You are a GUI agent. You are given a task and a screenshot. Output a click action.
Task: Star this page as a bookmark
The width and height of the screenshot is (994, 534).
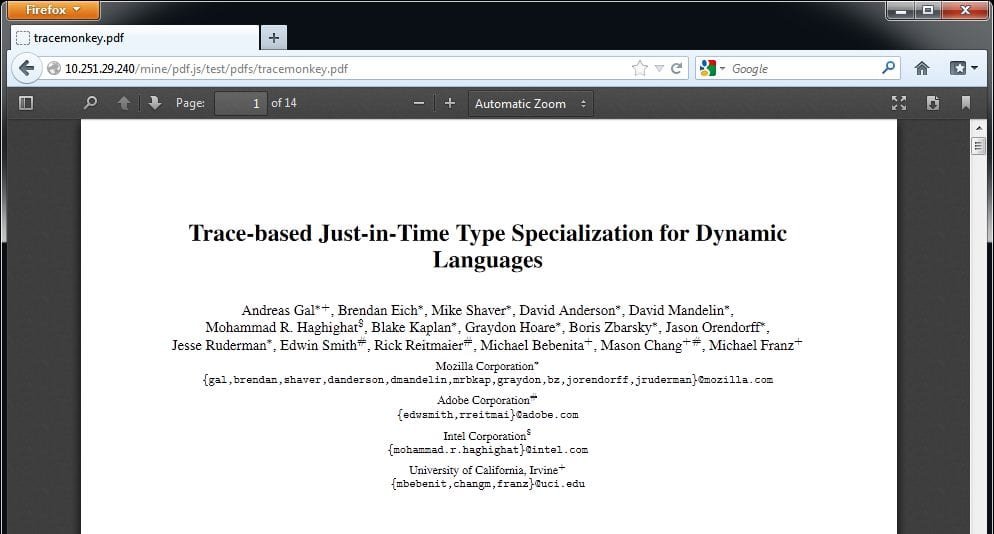click(x=639, y=68)
